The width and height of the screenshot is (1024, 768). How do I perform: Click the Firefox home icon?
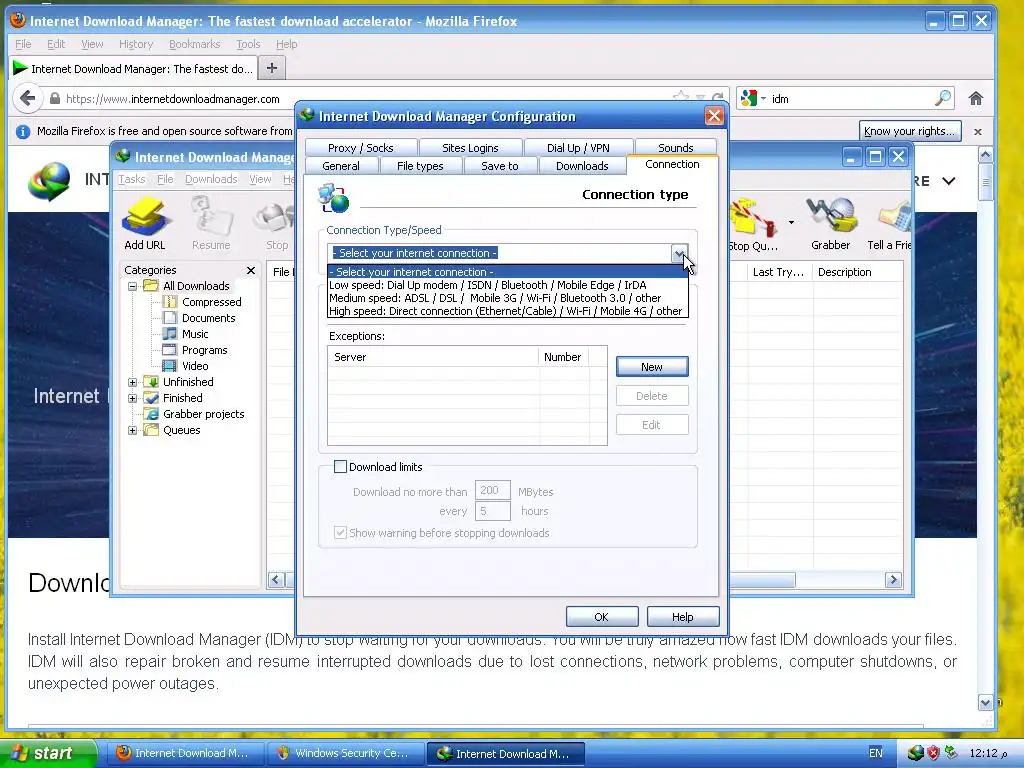[976, 99]
